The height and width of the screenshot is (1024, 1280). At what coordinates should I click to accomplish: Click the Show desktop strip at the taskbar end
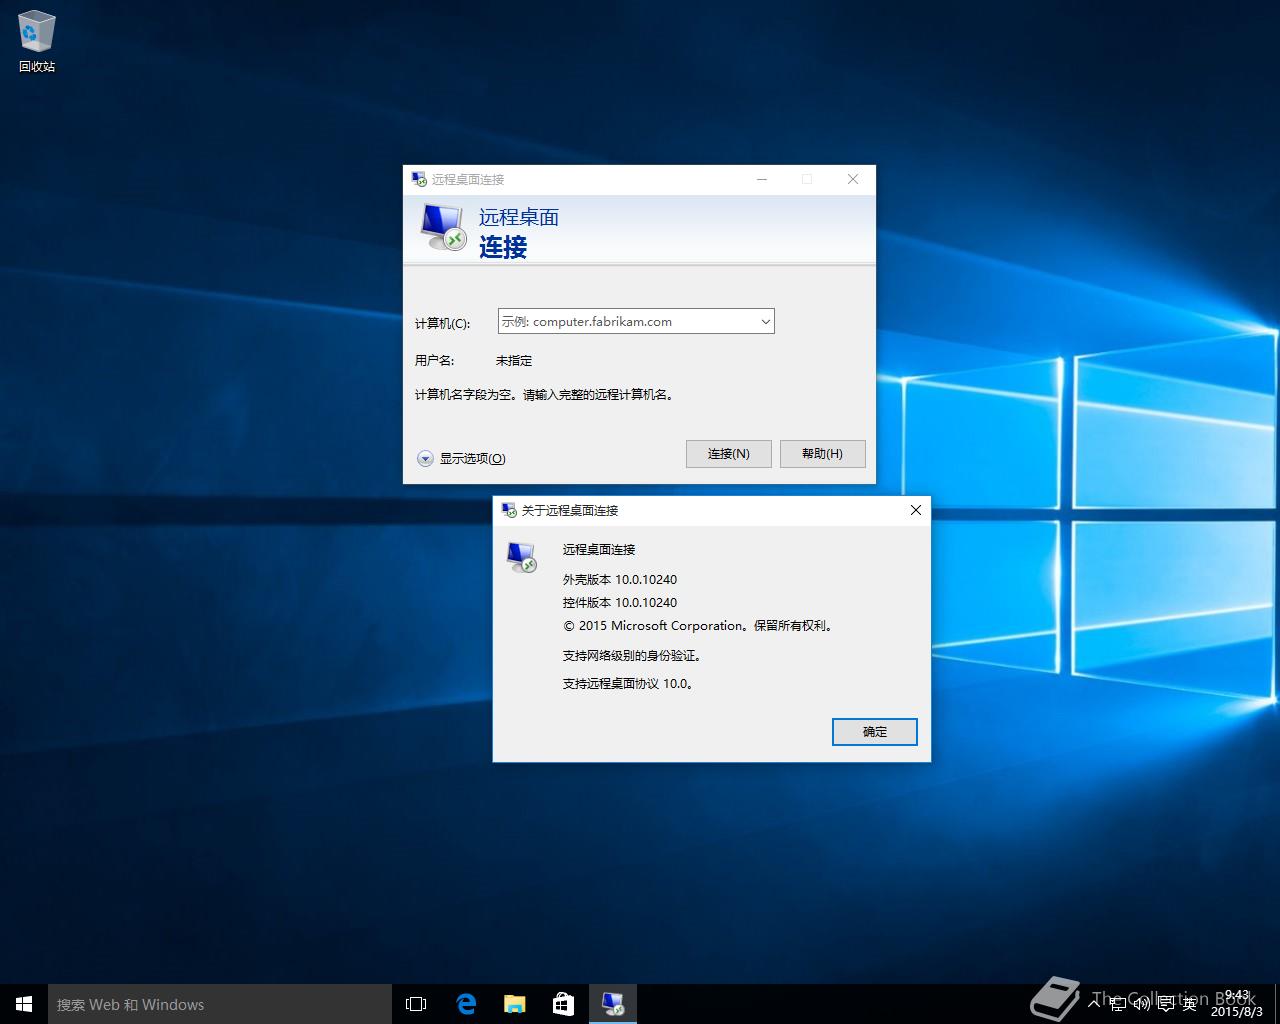[x=1276, y=1004]
